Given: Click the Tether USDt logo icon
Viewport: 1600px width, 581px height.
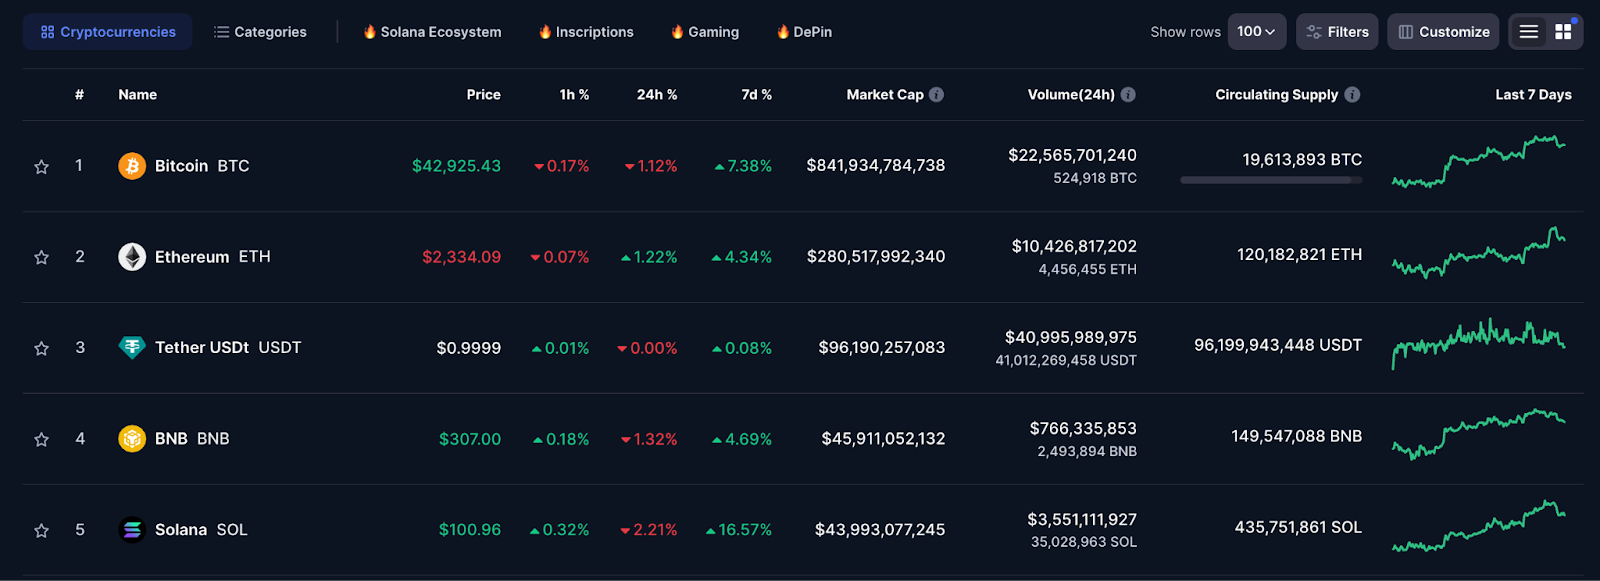Looking at the screenshot, I should pos(132,348).
